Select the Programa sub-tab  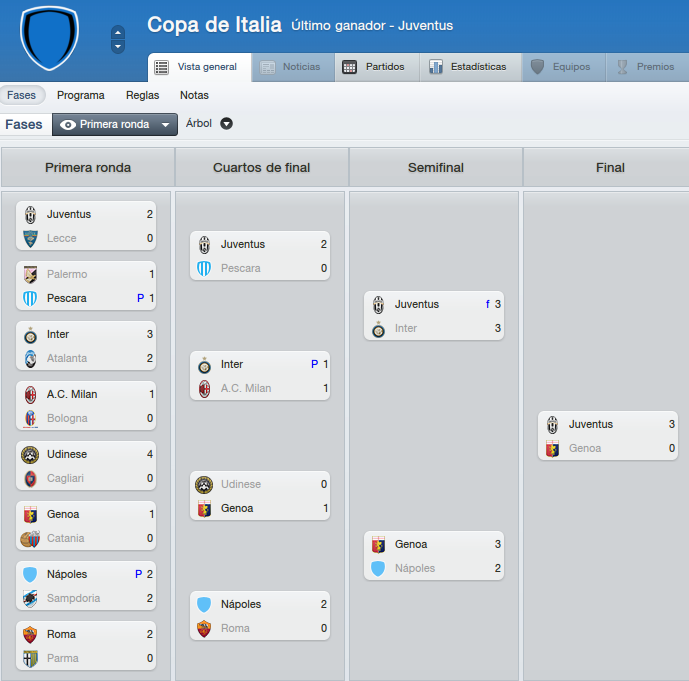point(81,95)
